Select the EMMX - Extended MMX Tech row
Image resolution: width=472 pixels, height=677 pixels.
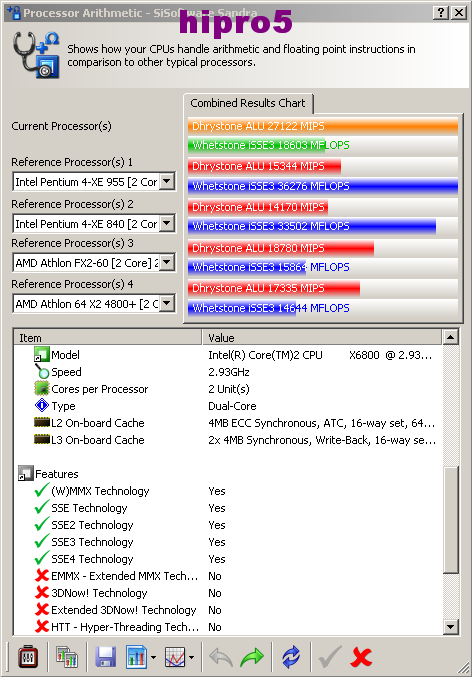228,576
